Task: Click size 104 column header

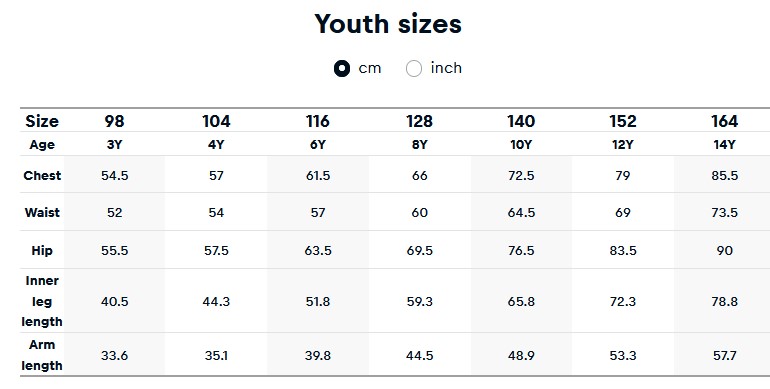Action: tap(216, 121)
